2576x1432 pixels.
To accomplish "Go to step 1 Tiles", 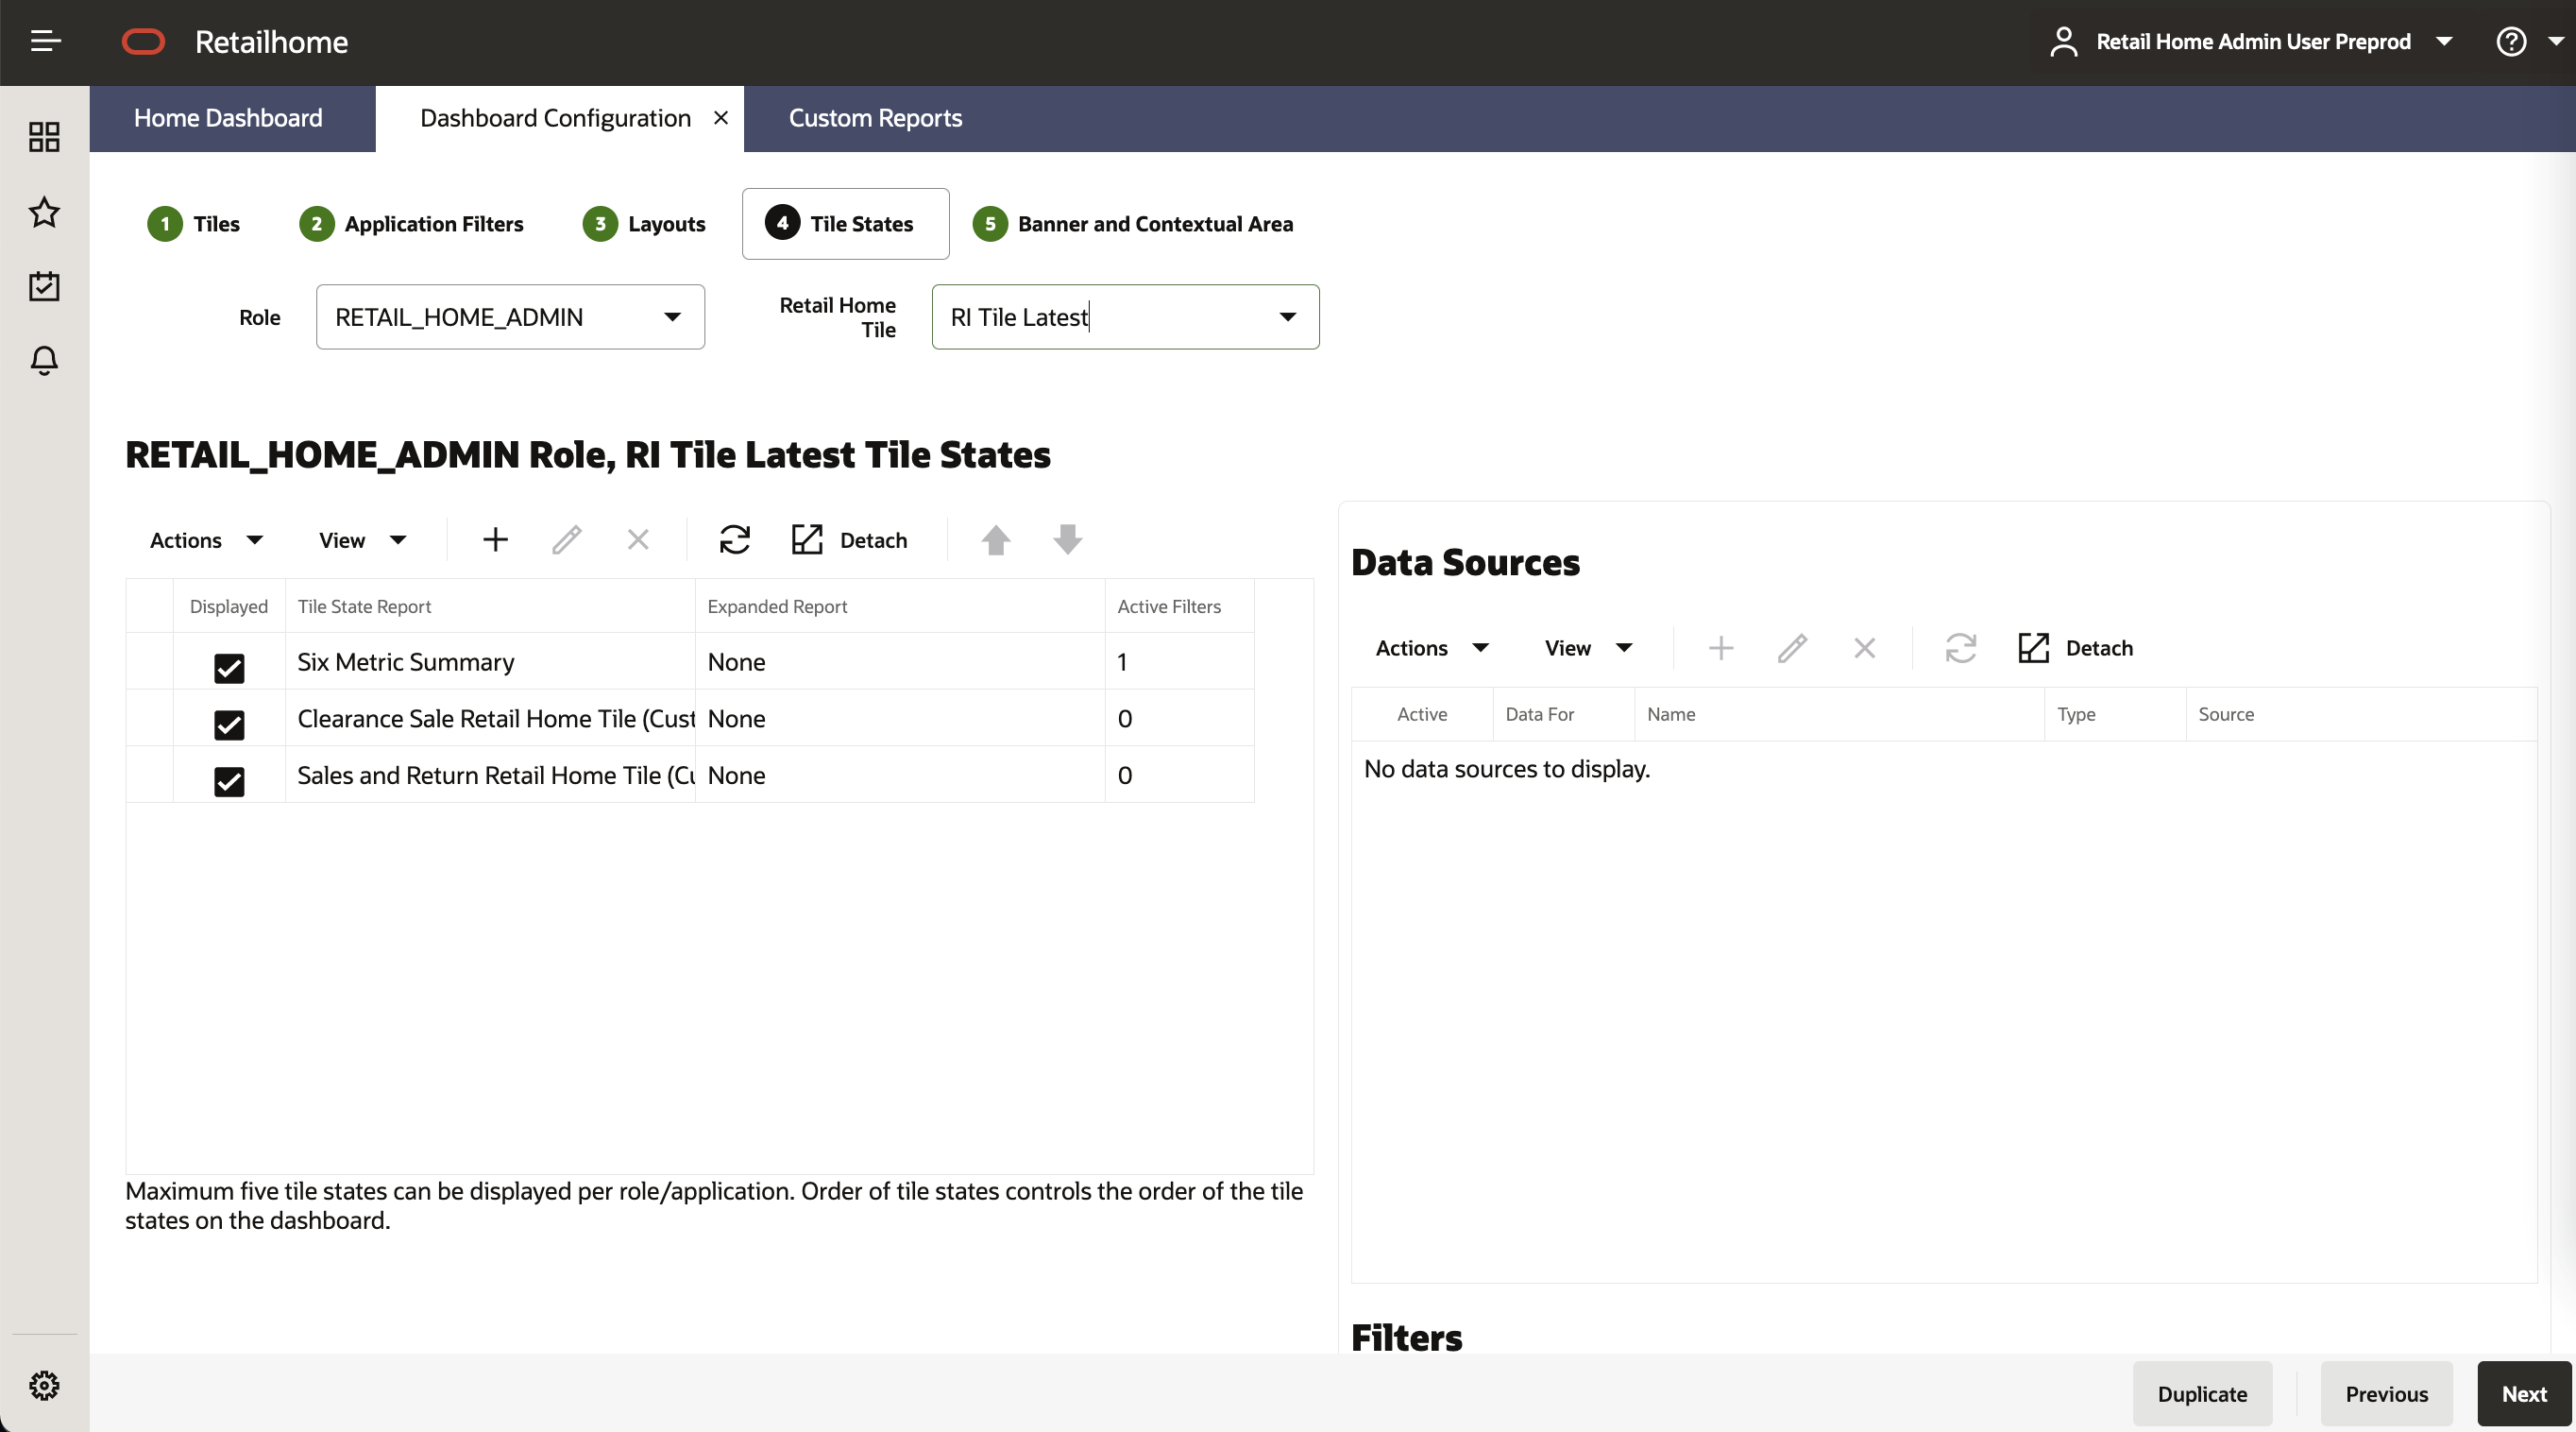I will tap(194, 224).
